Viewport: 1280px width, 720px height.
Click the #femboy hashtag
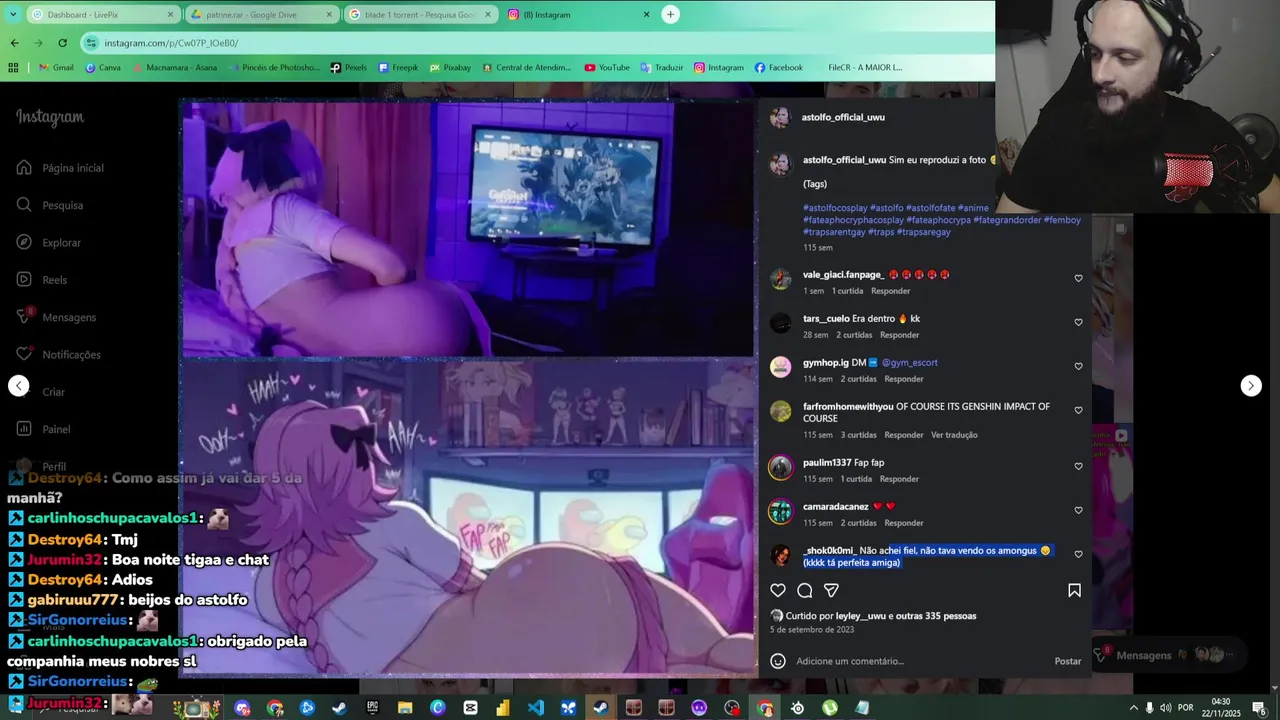tap(1062, 220)
